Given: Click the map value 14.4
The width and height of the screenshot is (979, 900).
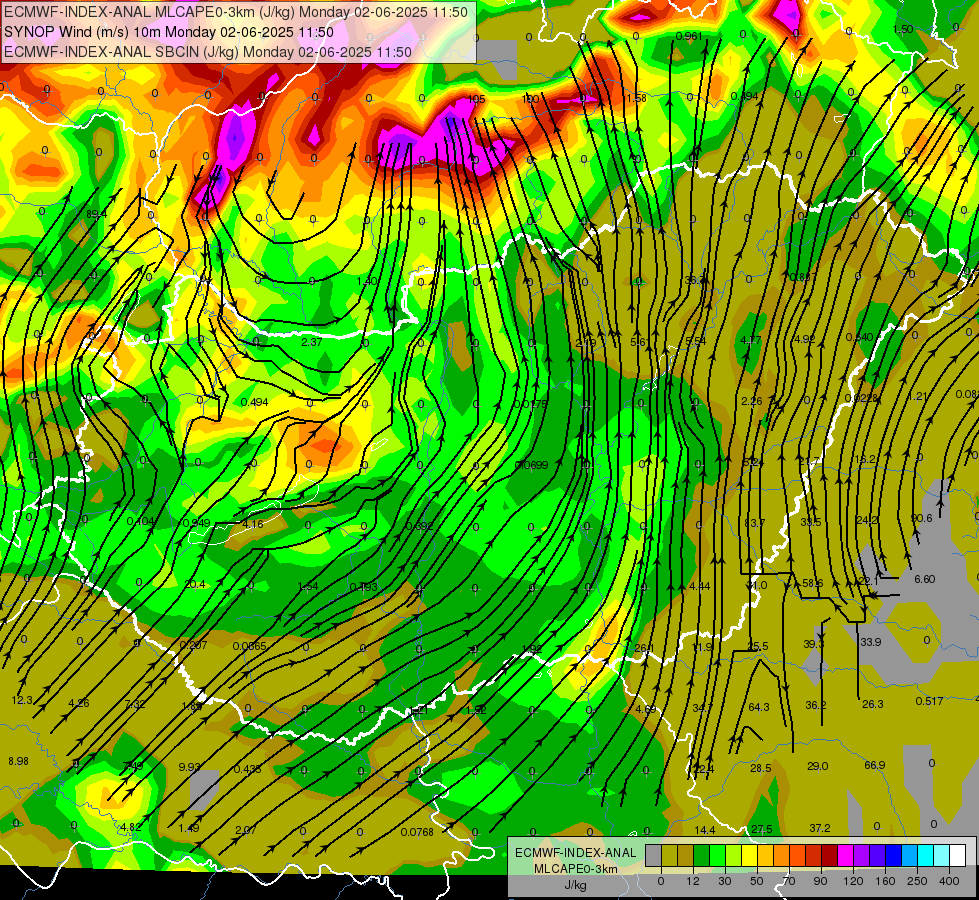Looking at the screenshot, I should (705, 829).
